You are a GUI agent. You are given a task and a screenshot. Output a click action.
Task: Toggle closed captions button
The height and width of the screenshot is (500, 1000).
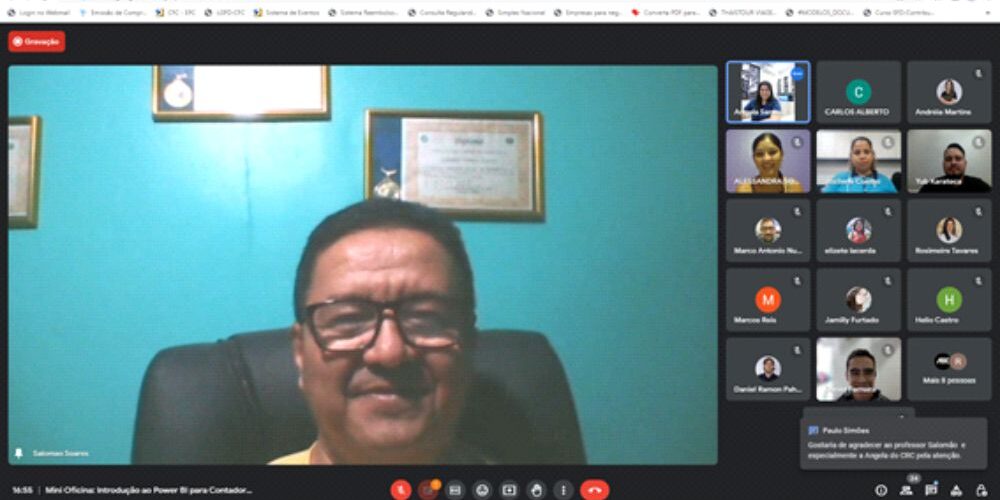[455, 490]
